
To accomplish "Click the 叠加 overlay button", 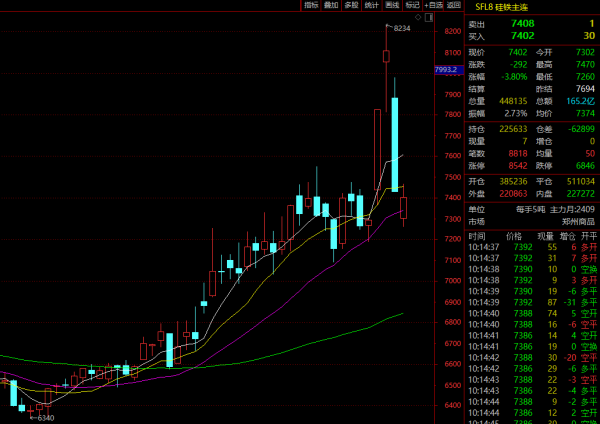I will (331, 5).
